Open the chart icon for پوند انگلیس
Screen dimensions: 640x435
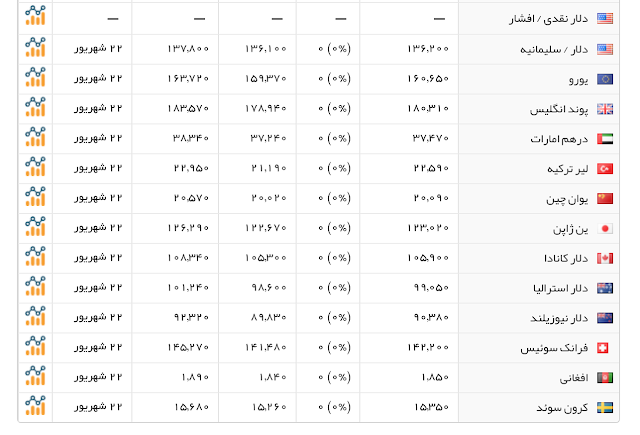tap(35, 107)
